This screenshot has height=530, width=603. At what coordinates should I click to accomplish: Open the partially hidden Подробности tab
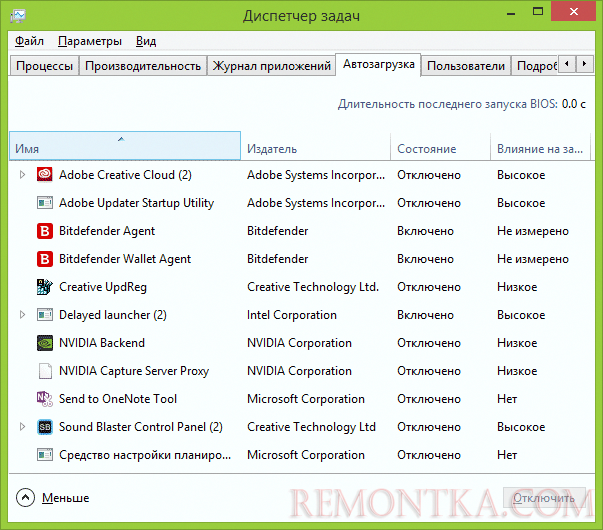click(535, 66)
